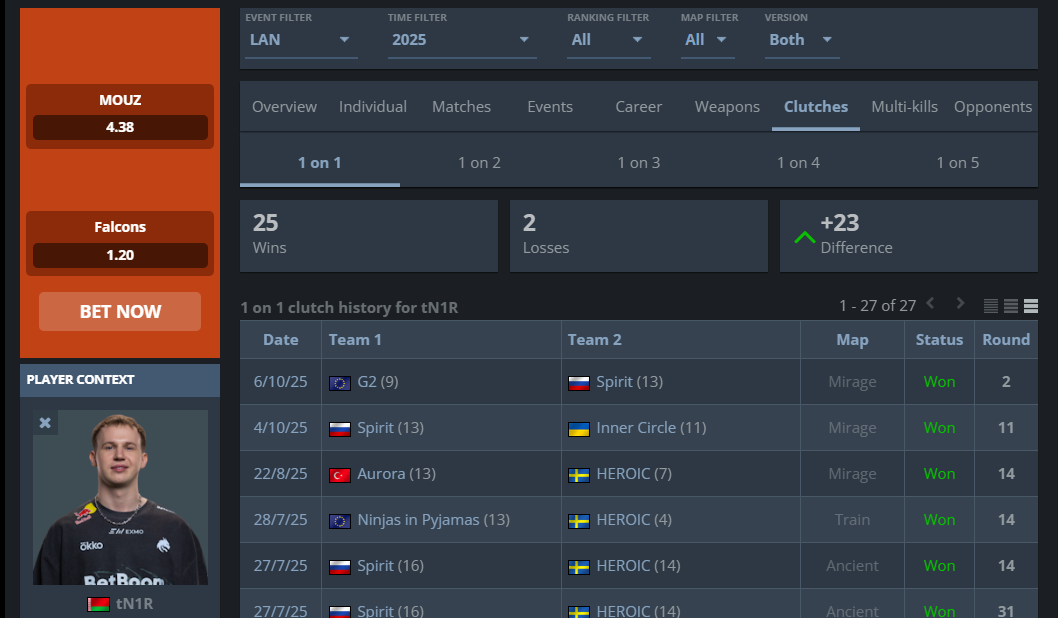The image size is (1058, 618).
Task: Click the Won status in 4/10/25 row
Action: click(x=939, y=428)
